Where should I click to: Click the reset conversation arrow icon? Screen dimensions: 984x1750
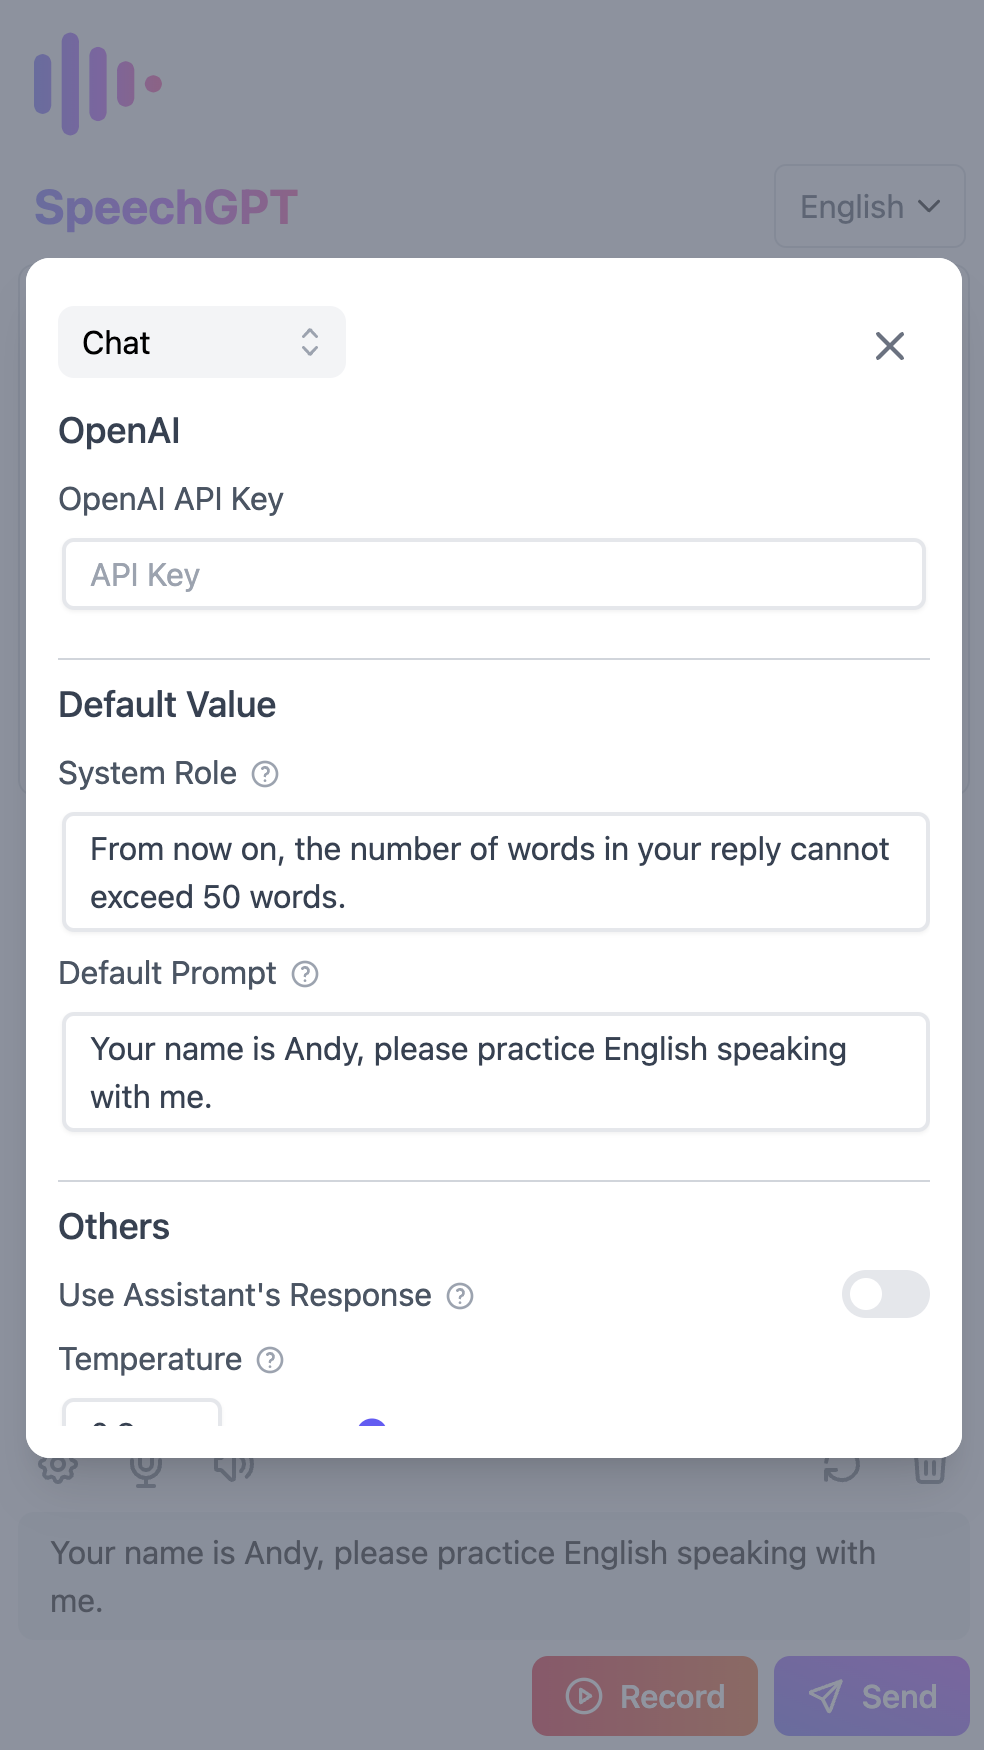(842, 1468)
